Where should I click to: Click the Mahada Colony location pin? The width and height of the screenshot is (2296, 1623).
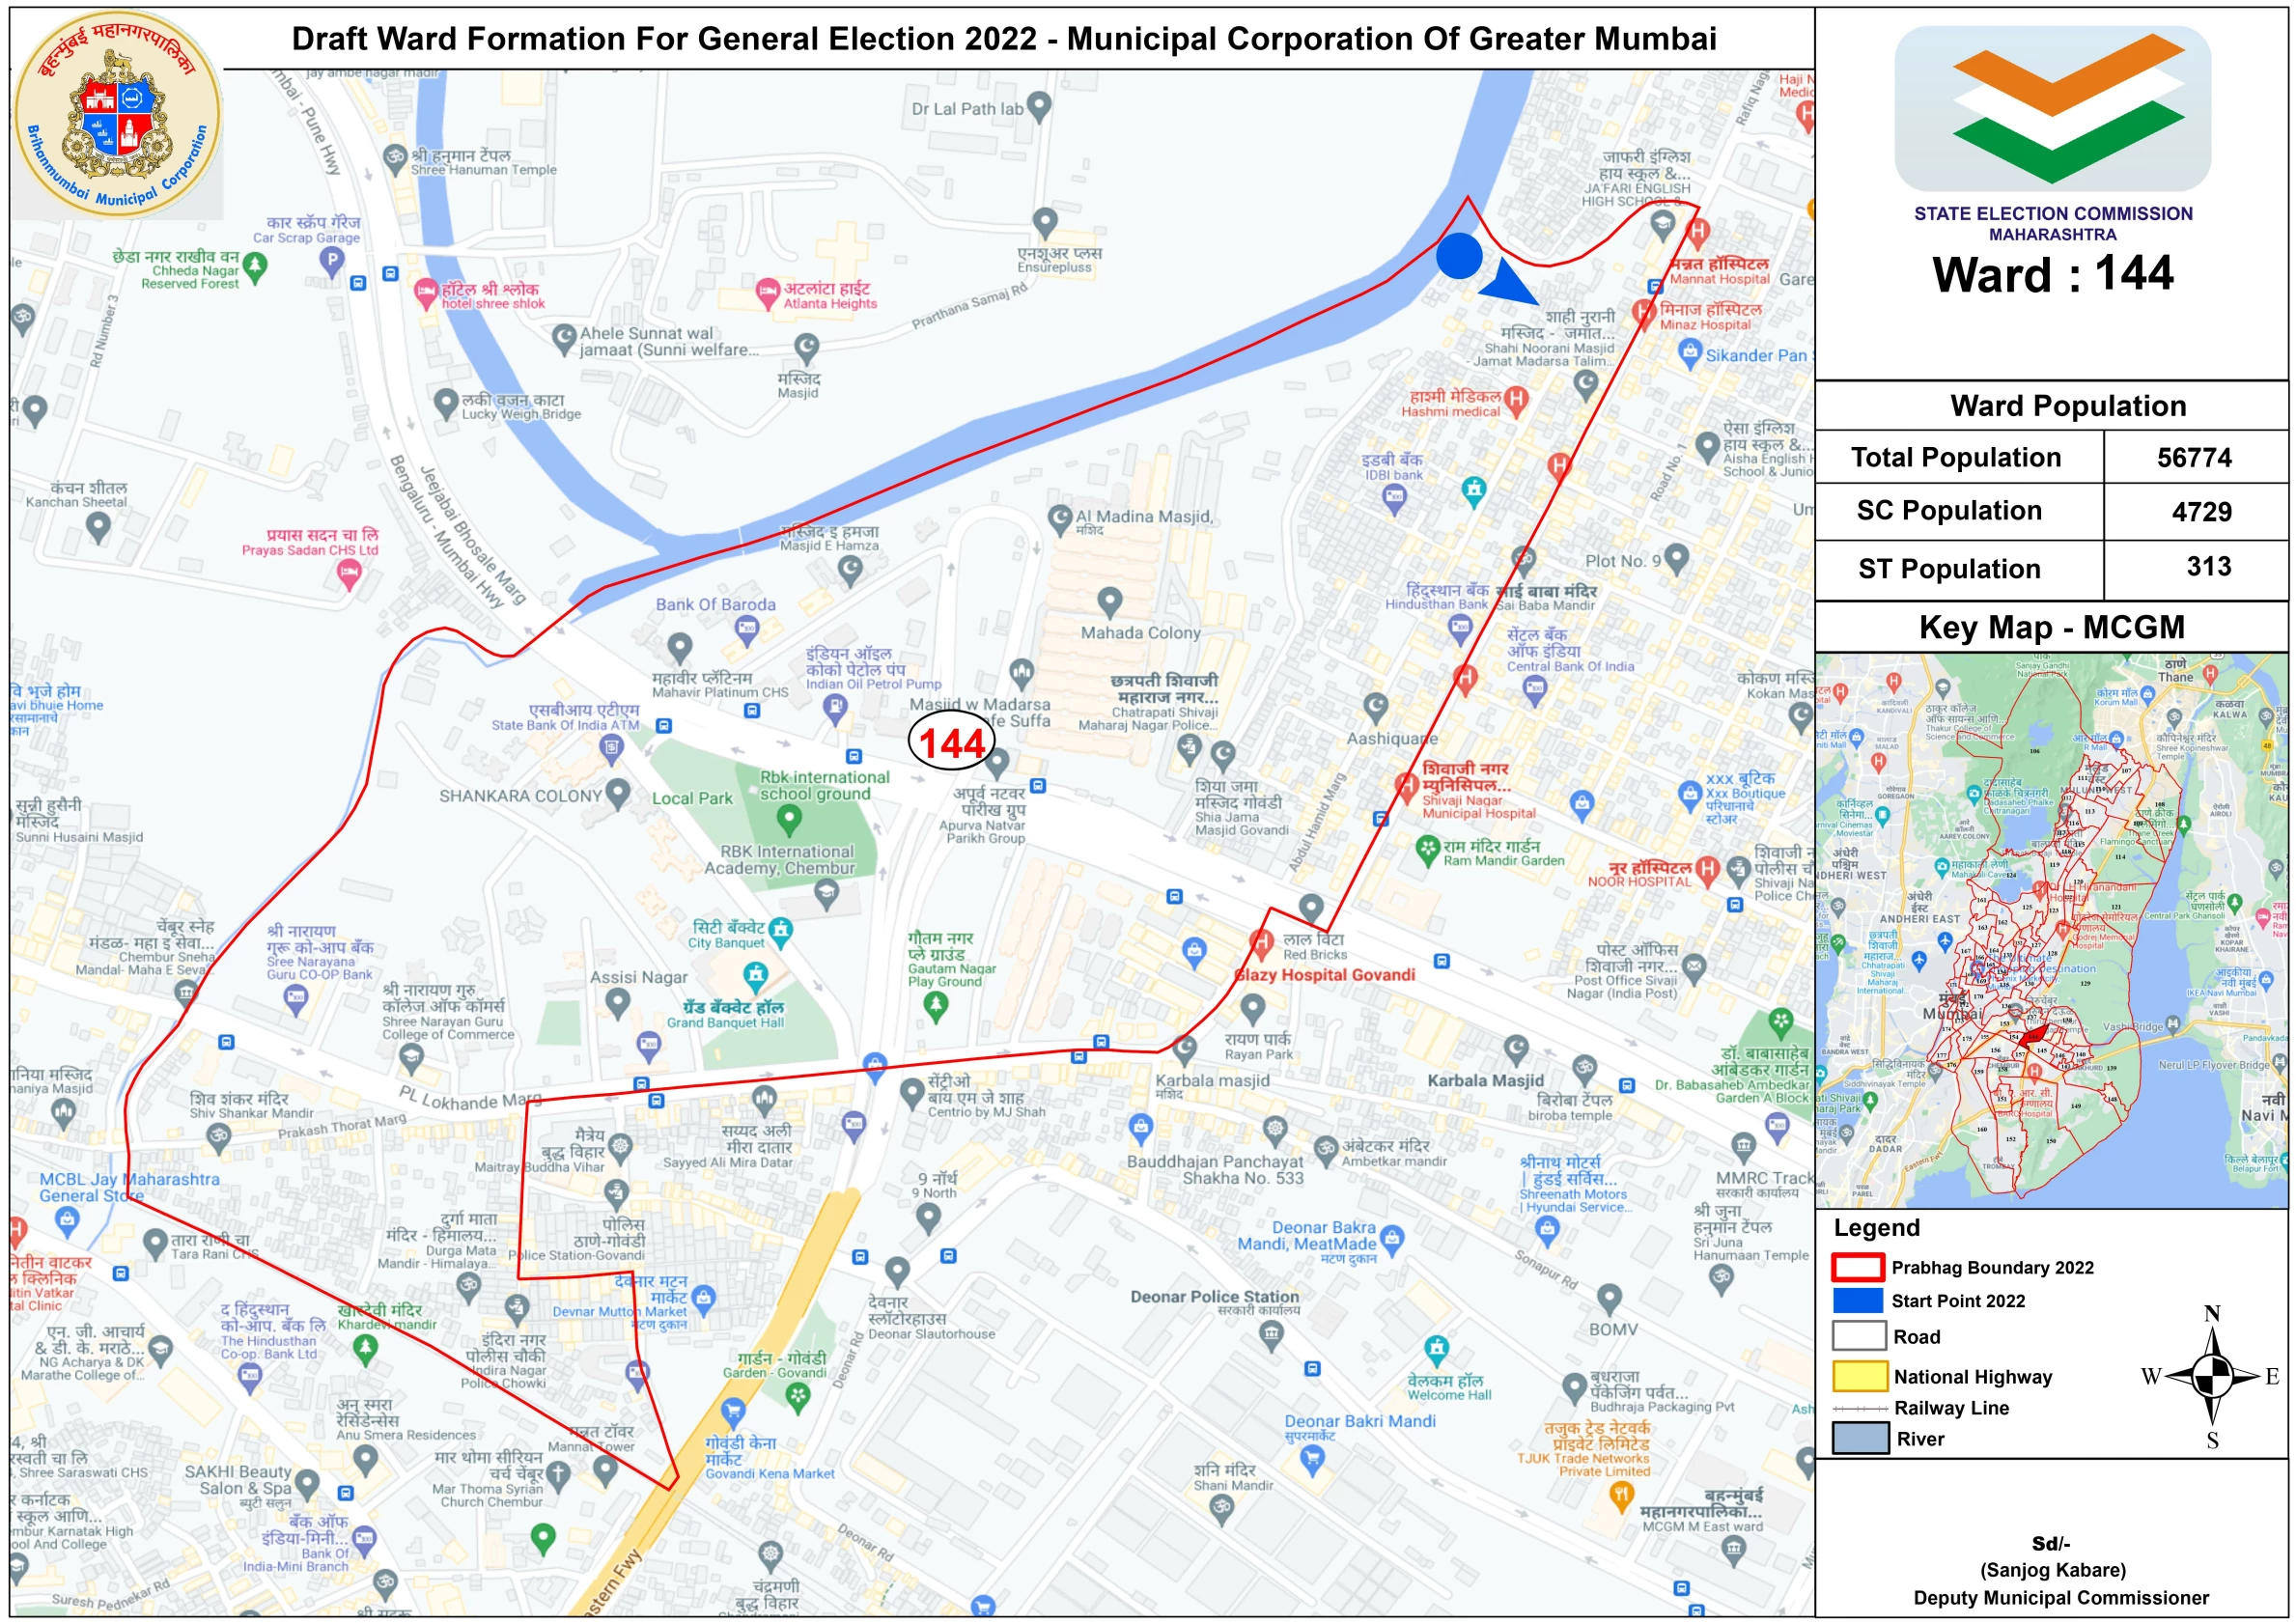pyautogui.click(x=1109, y=602)
